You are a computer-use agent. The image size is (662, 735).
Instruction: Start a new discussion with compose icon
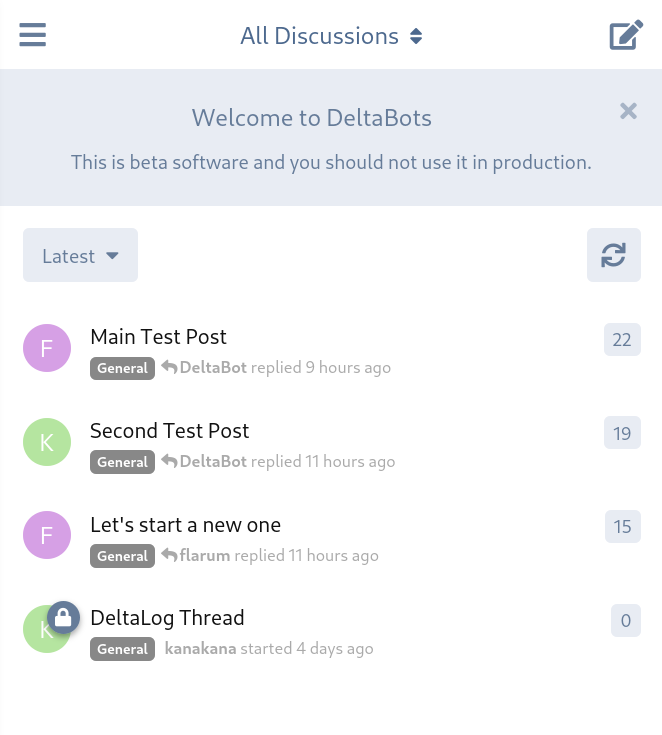pyautogui.click(x=626, y=35)
